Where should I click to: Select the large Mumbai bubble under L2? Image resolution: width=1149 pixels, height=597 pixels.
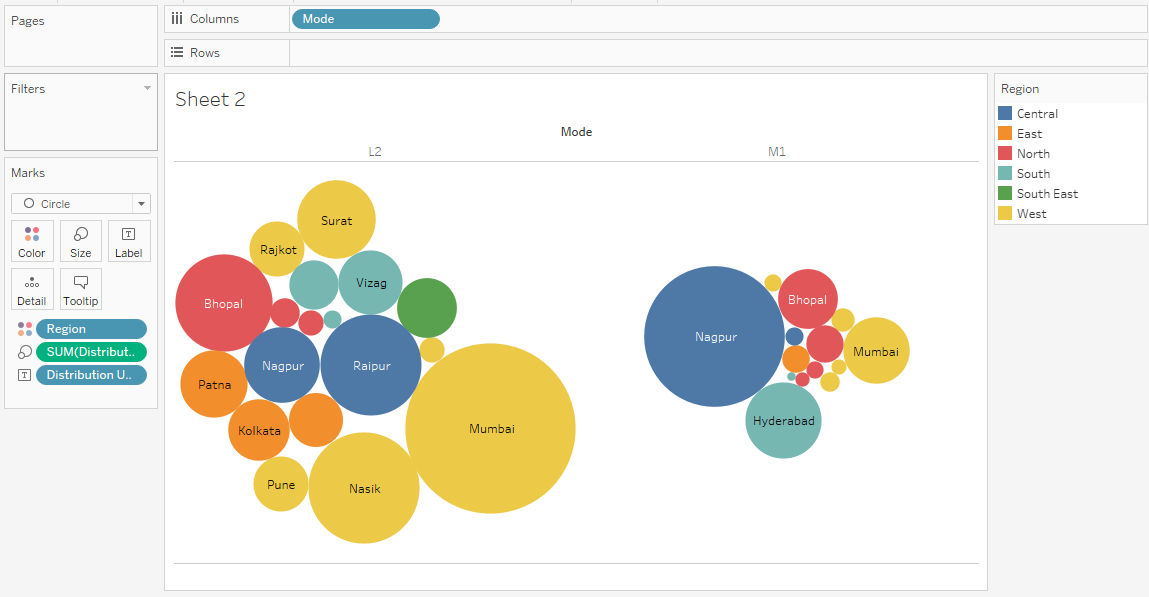491,427
